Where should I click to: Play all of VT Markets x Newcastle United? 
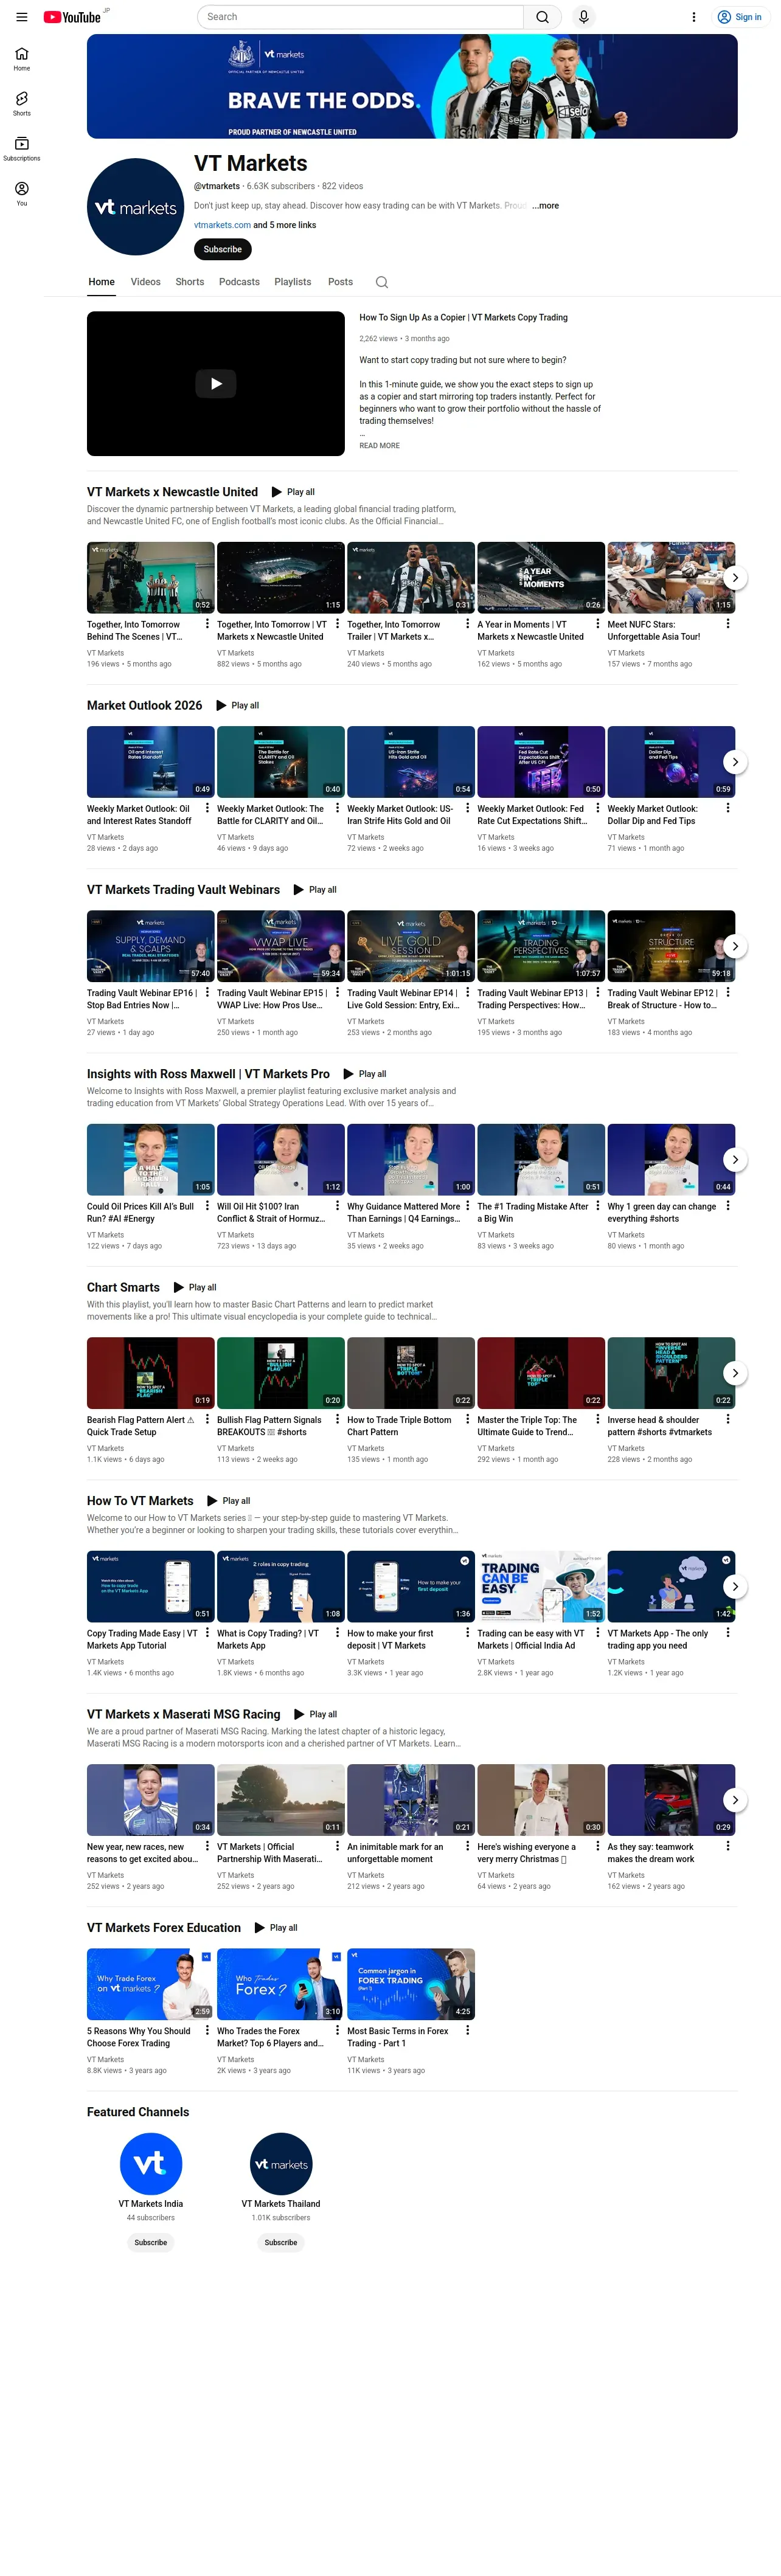pos(293,492)
